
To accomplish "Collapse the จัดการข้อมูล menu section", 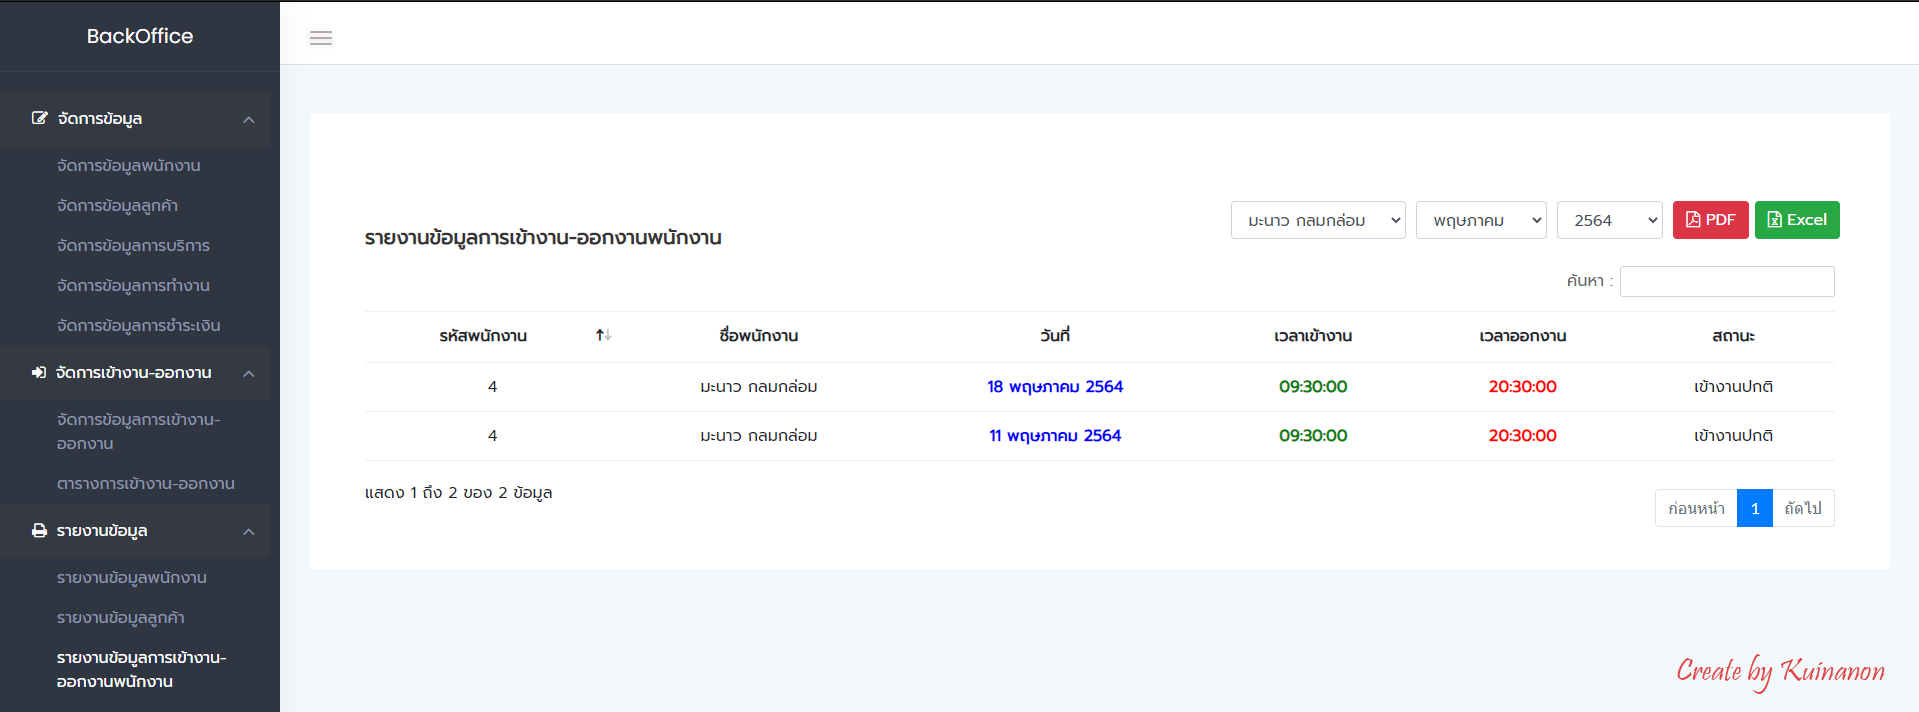I will coord(248,119).
